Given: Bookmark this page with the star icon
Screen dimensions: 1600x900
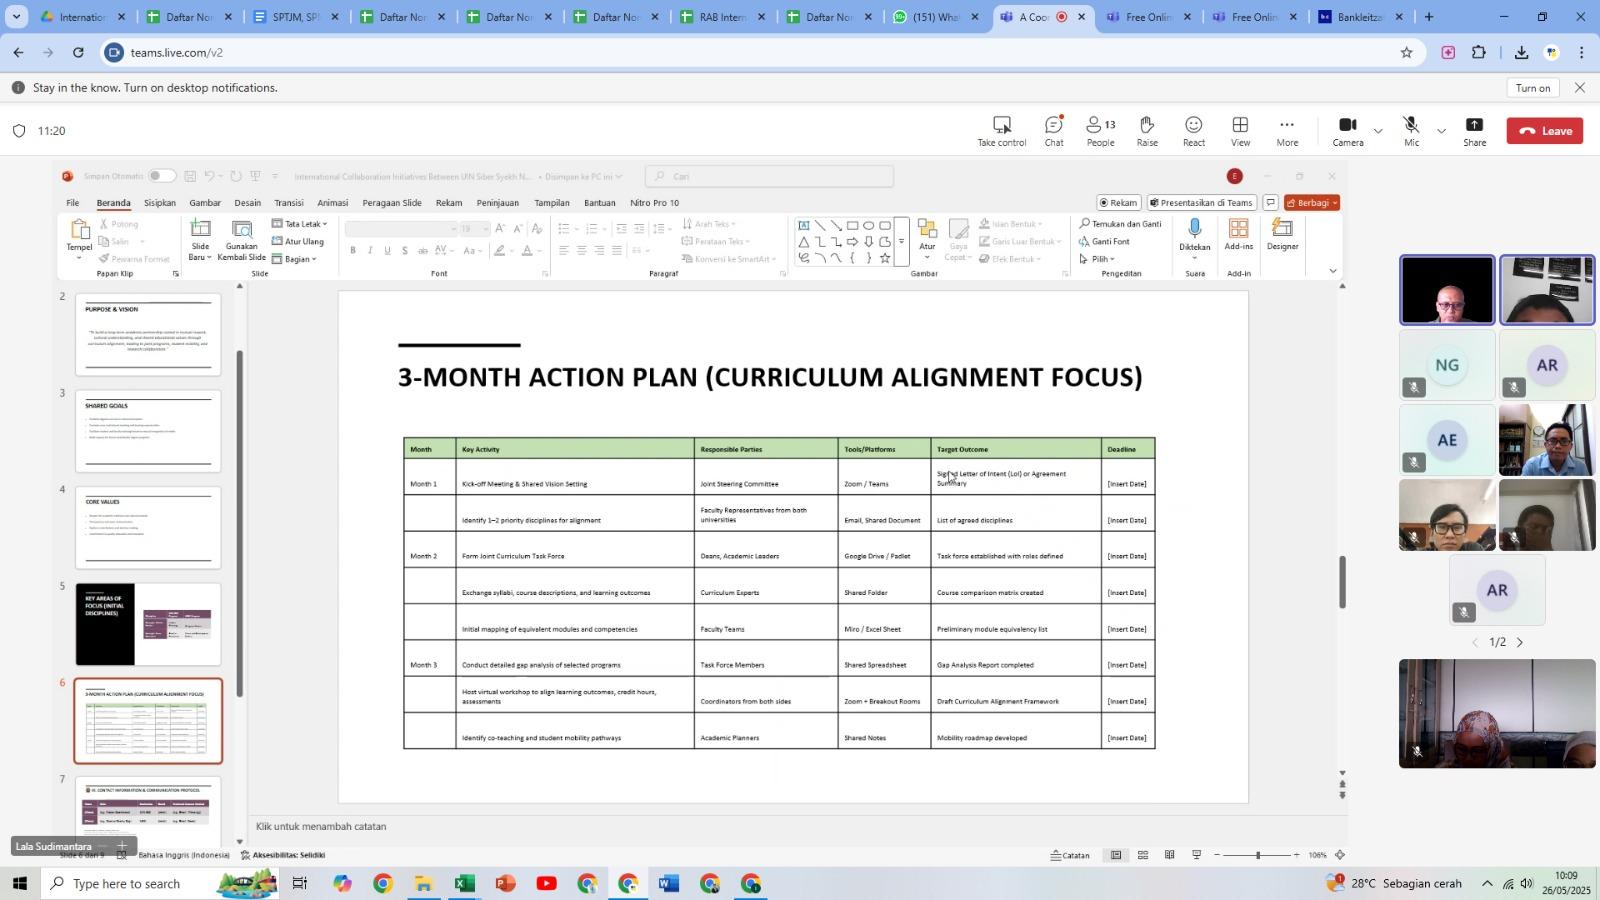Looking at the screenshot, I should tap(1406, 52).
